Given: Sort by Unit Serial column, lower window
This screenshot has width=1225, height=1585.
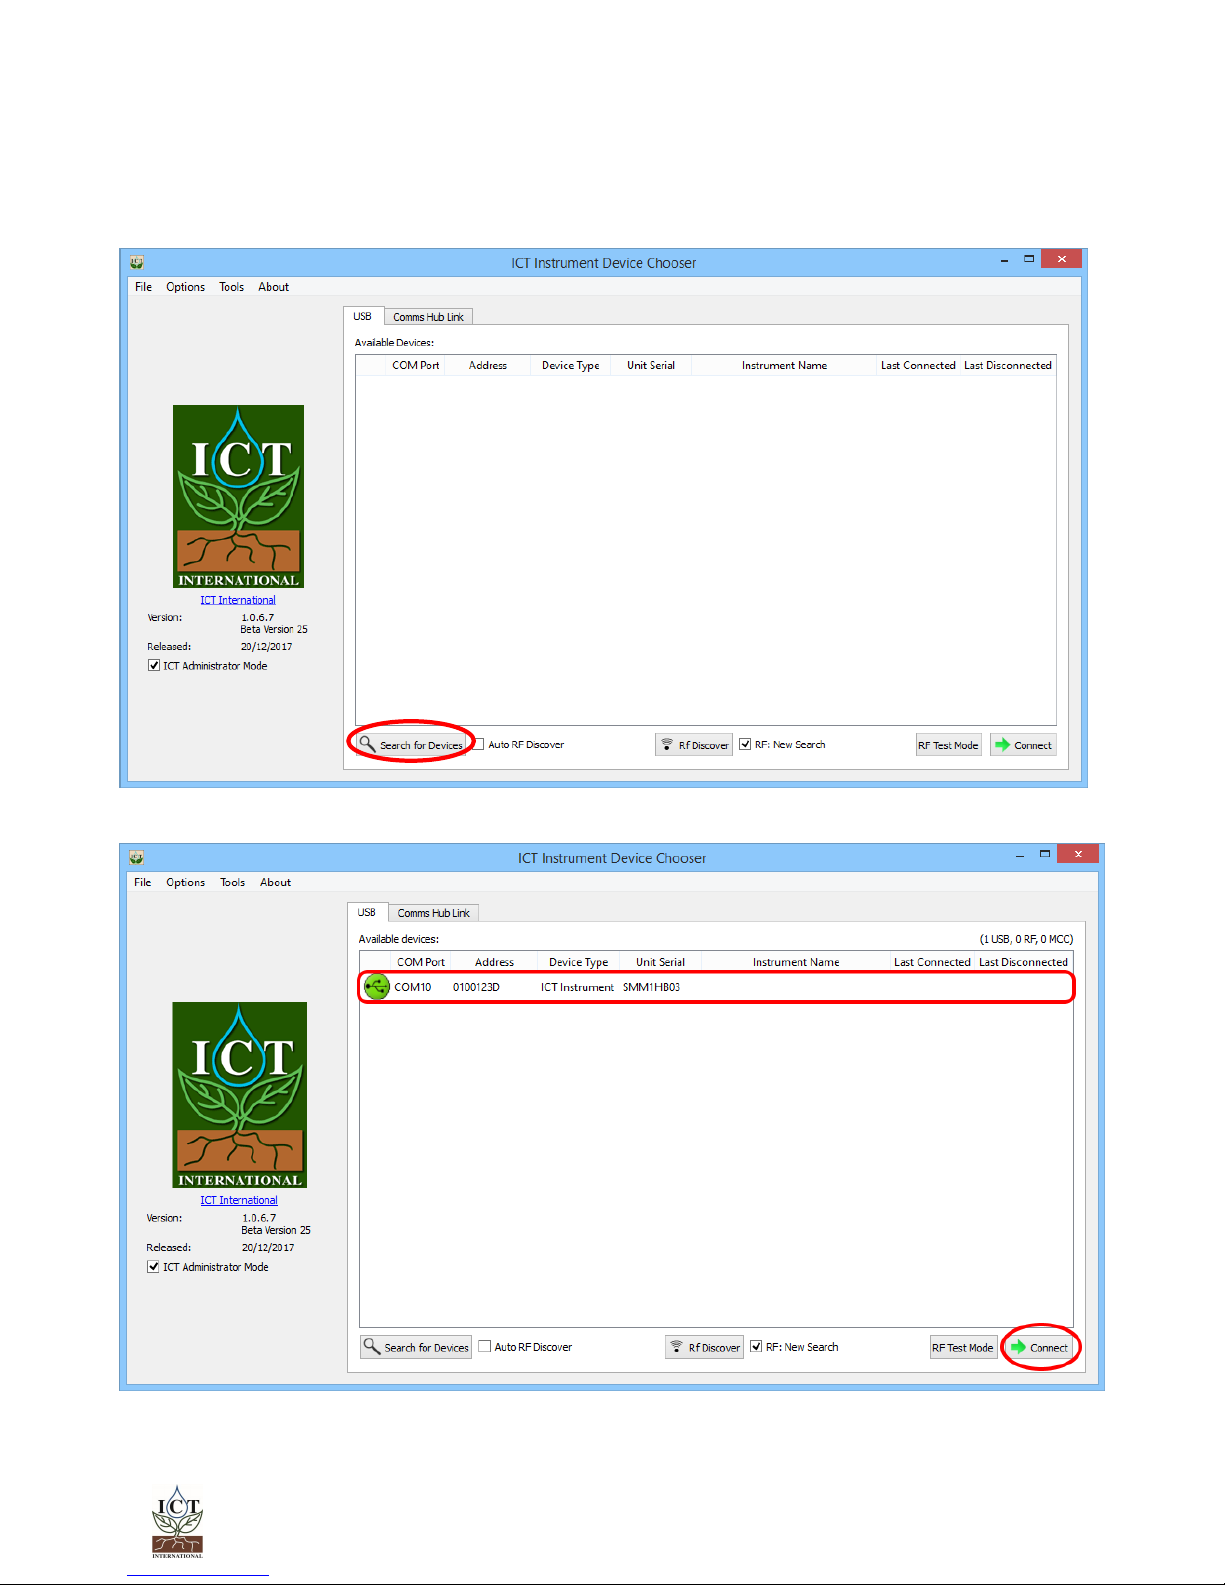Looking at the screenshot, I should [660, 962].
